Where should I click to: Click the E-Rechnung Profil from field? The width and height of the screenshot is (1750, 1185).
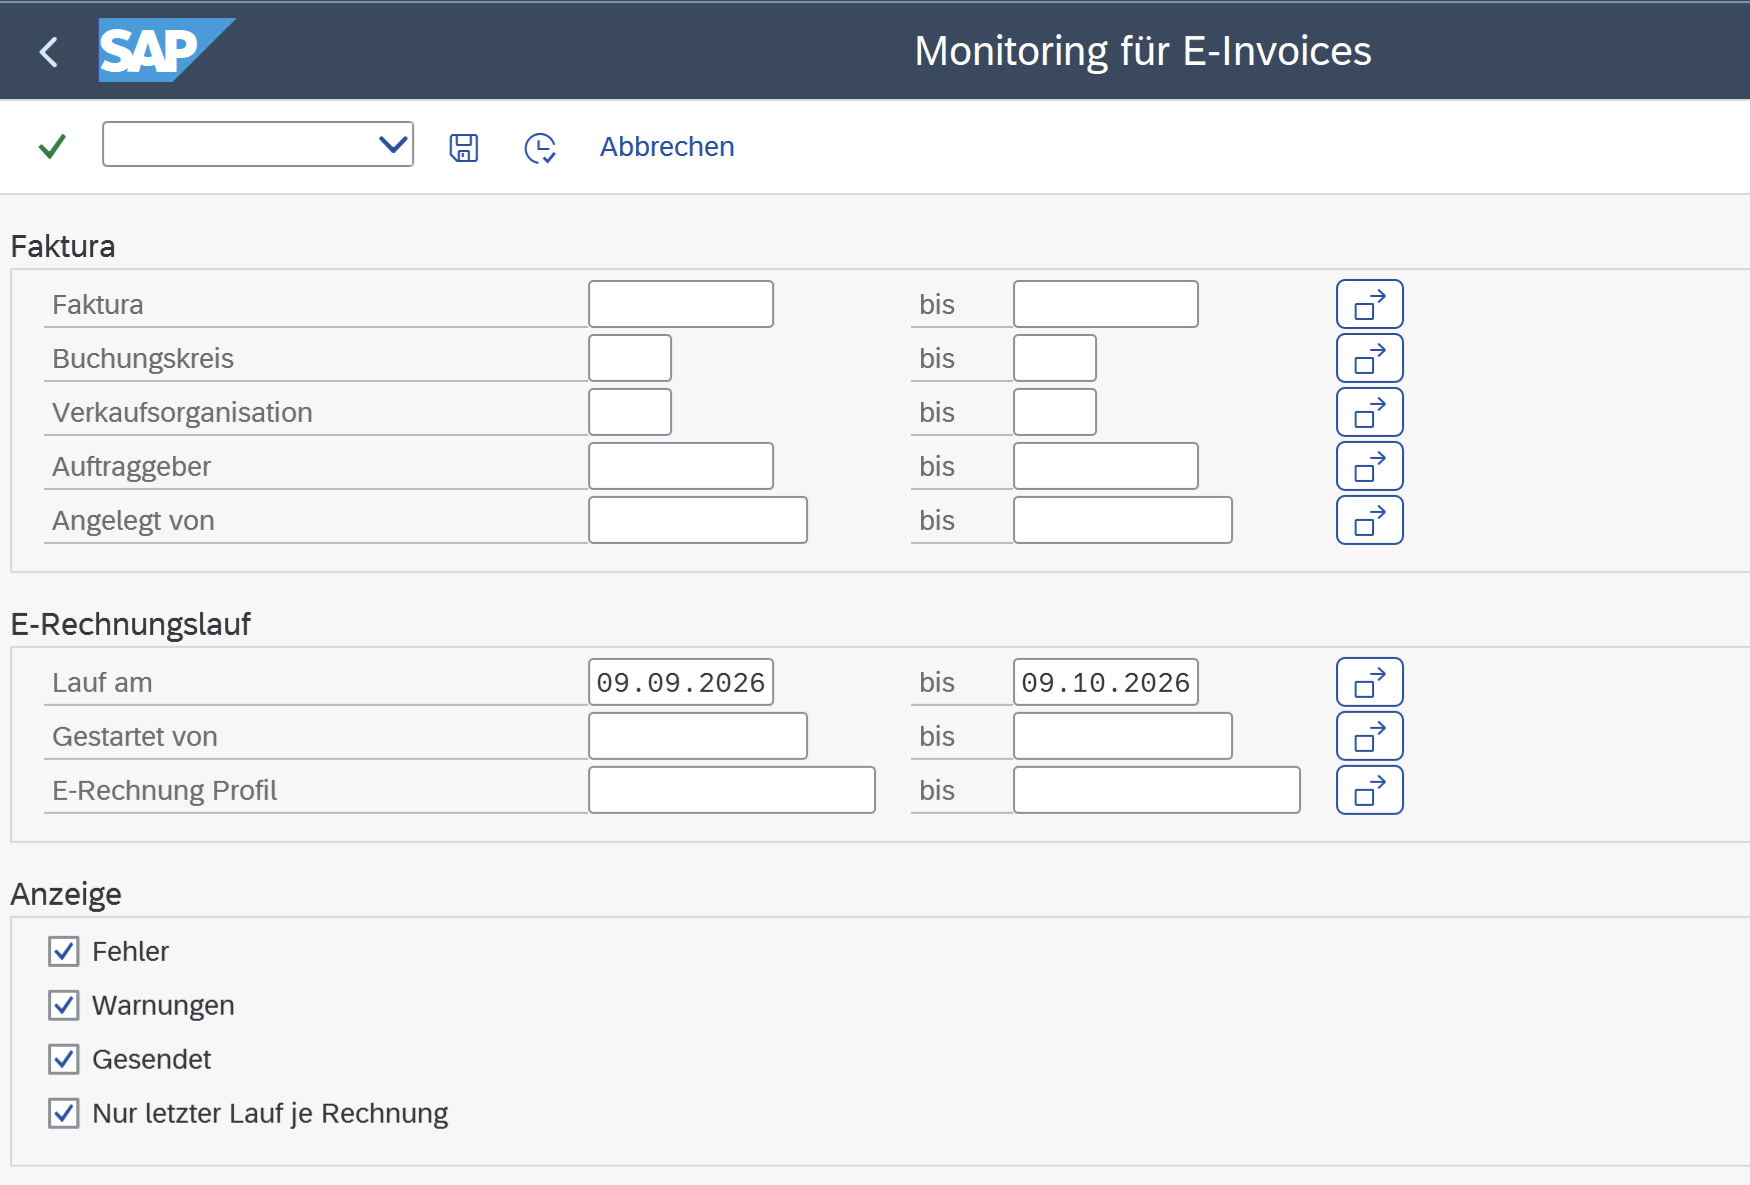tap(732, 790)
